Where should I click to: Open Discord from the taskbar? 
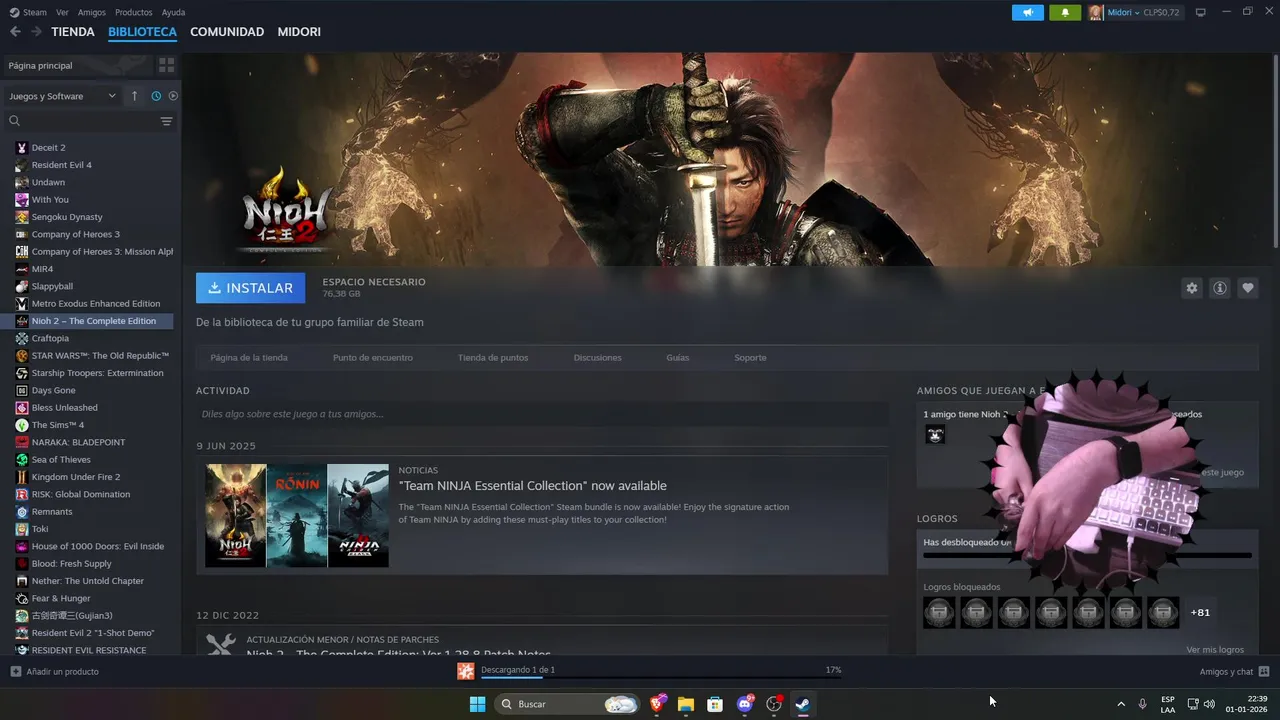tap(744, 704)
